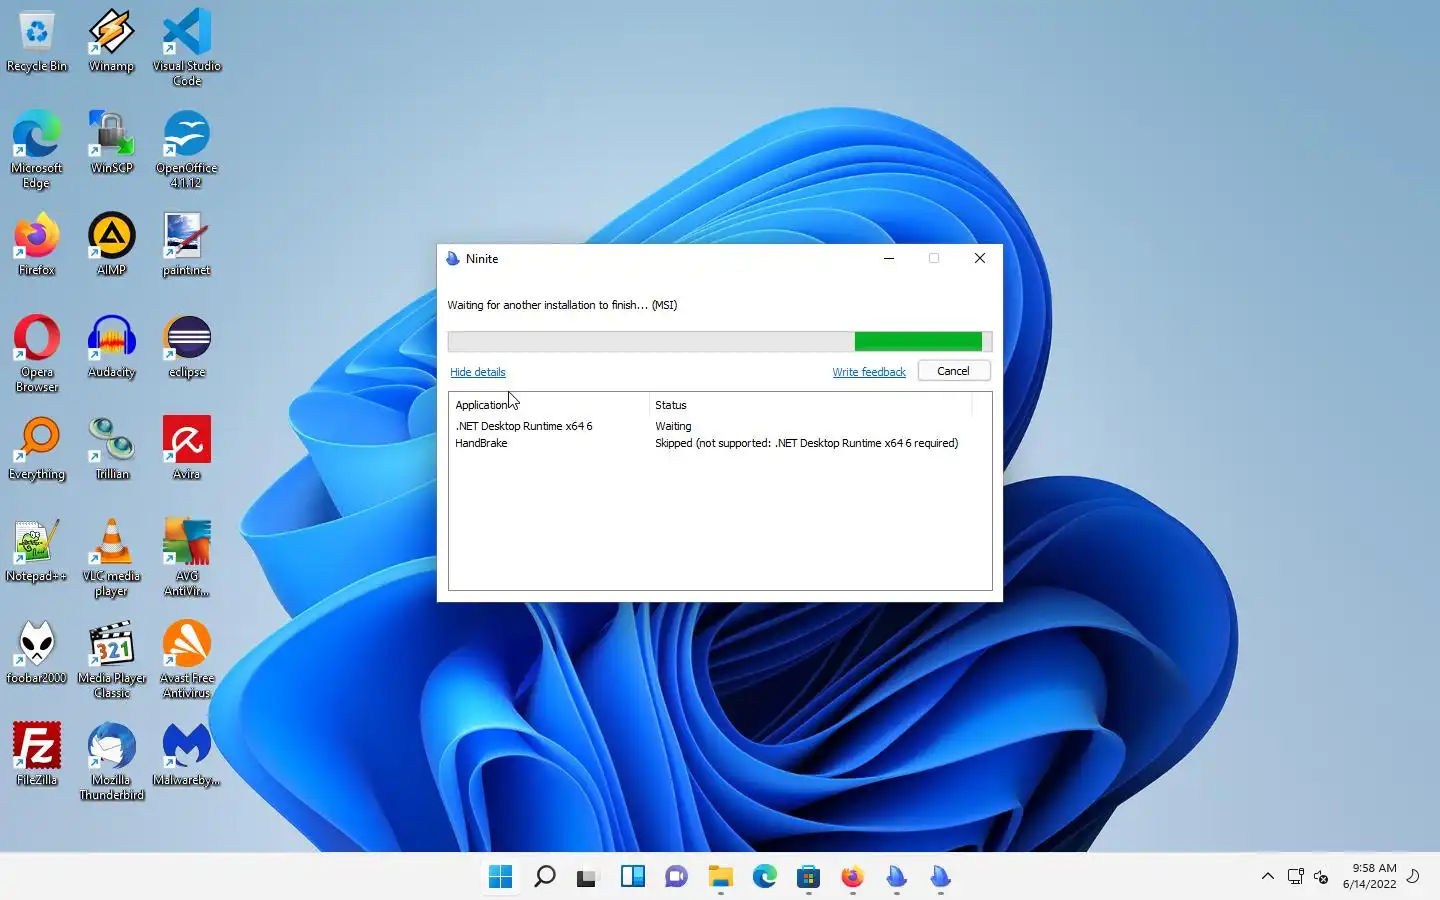
Task: Select the paint.net desktop shortcut
Action: (x=187, y=245)
